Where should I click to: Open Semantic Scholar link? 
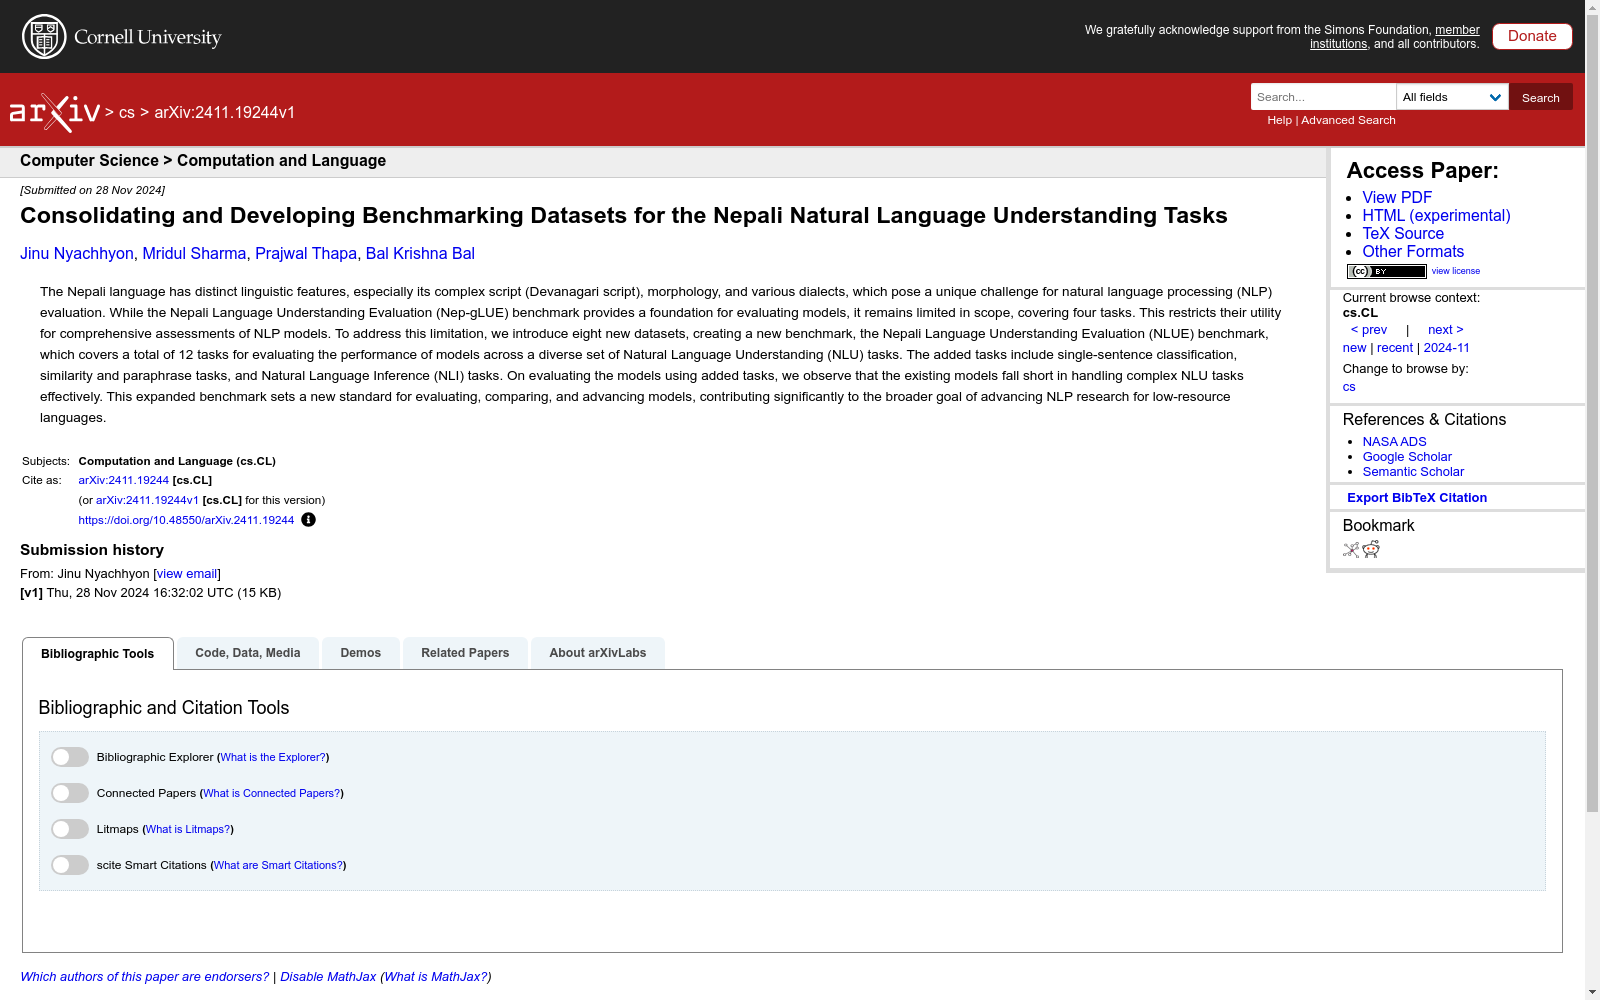(1413, 472)
